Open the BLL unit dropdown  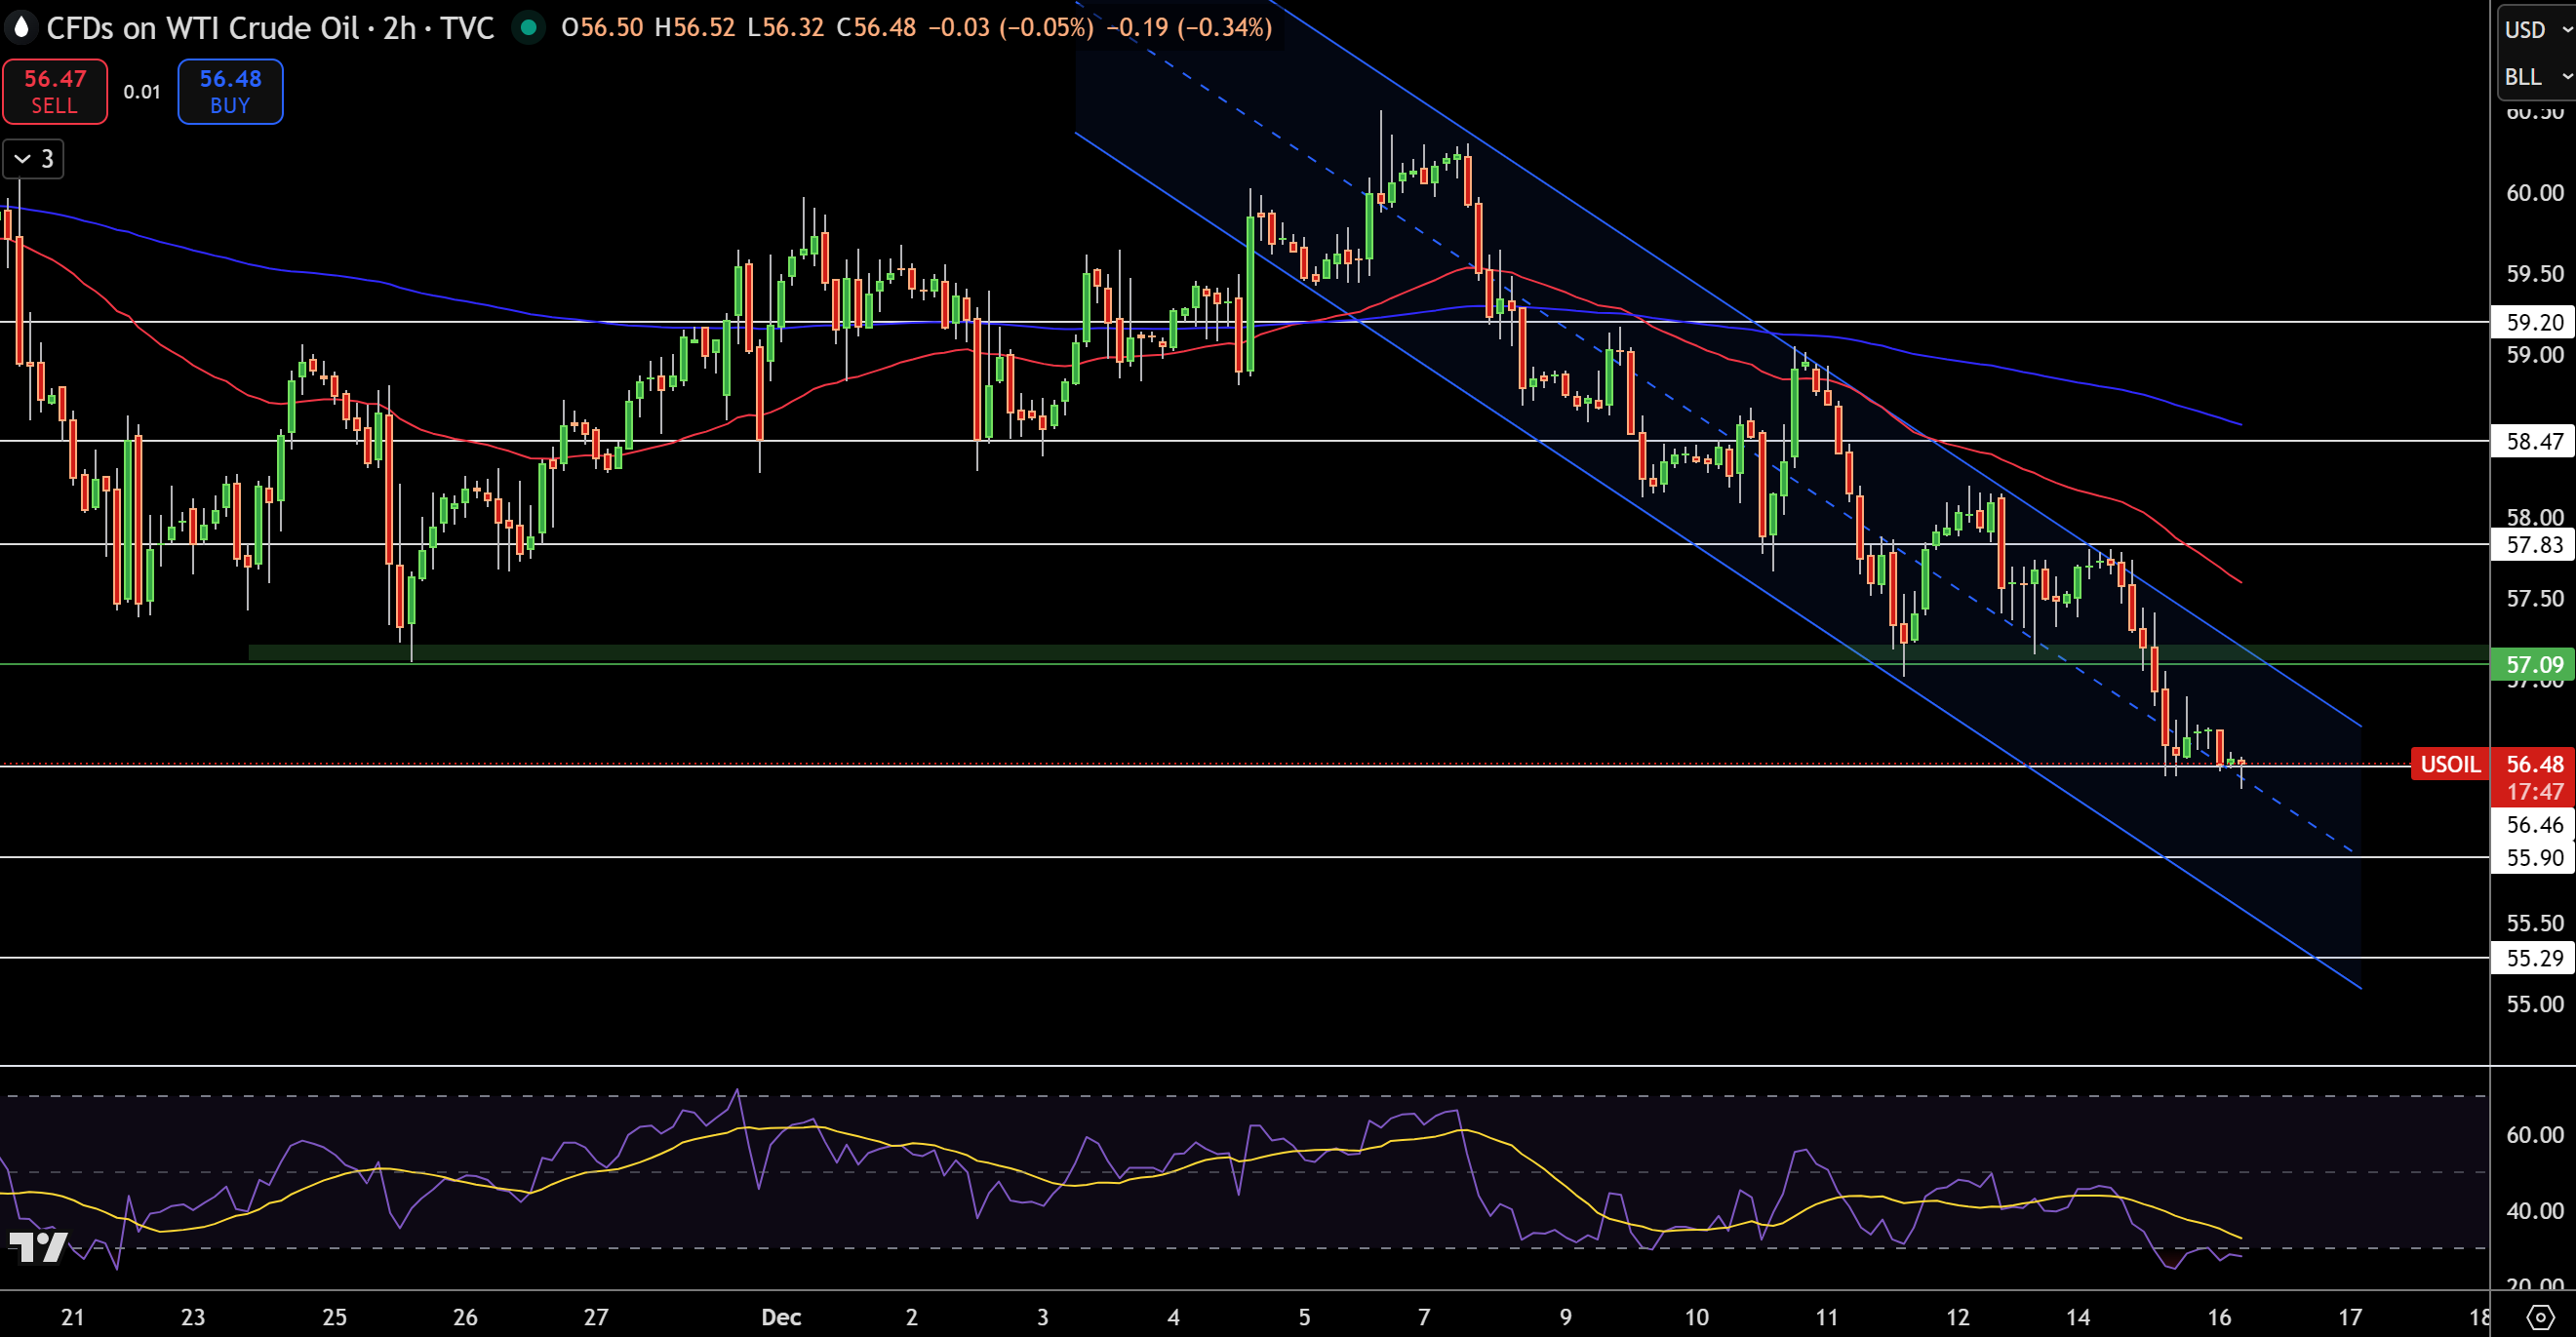(2536, 76)
